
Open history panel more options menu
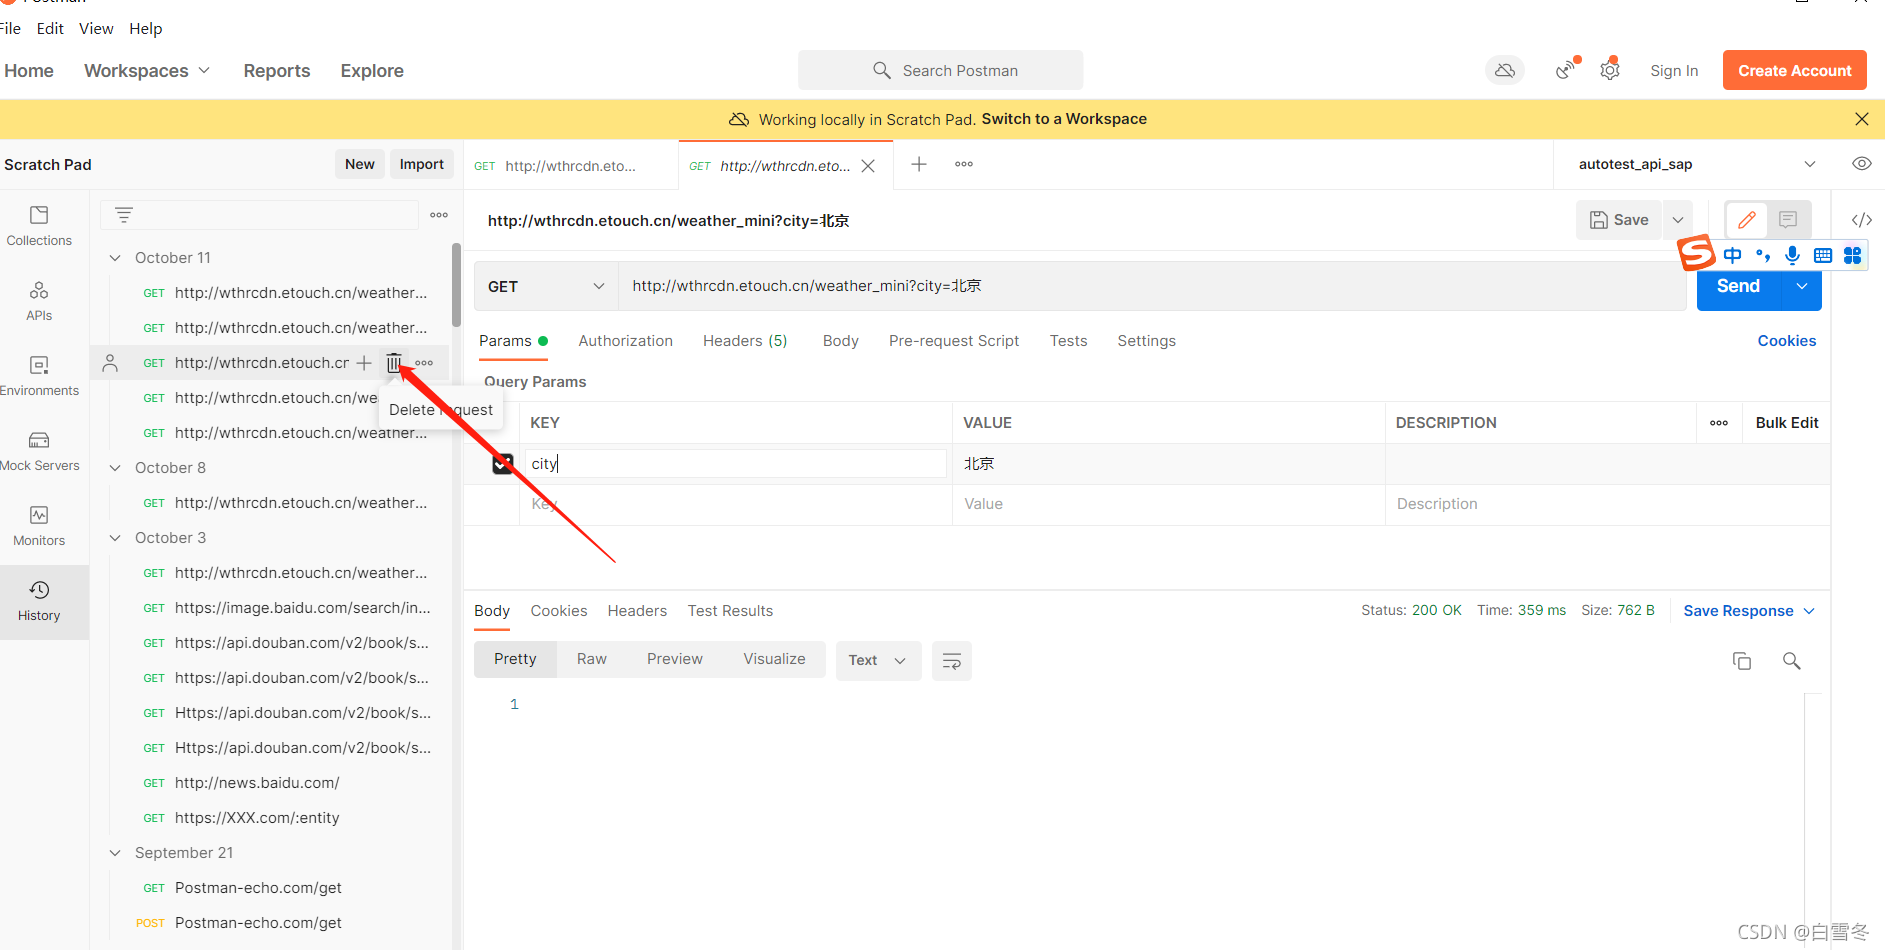(x=439, y=215)
